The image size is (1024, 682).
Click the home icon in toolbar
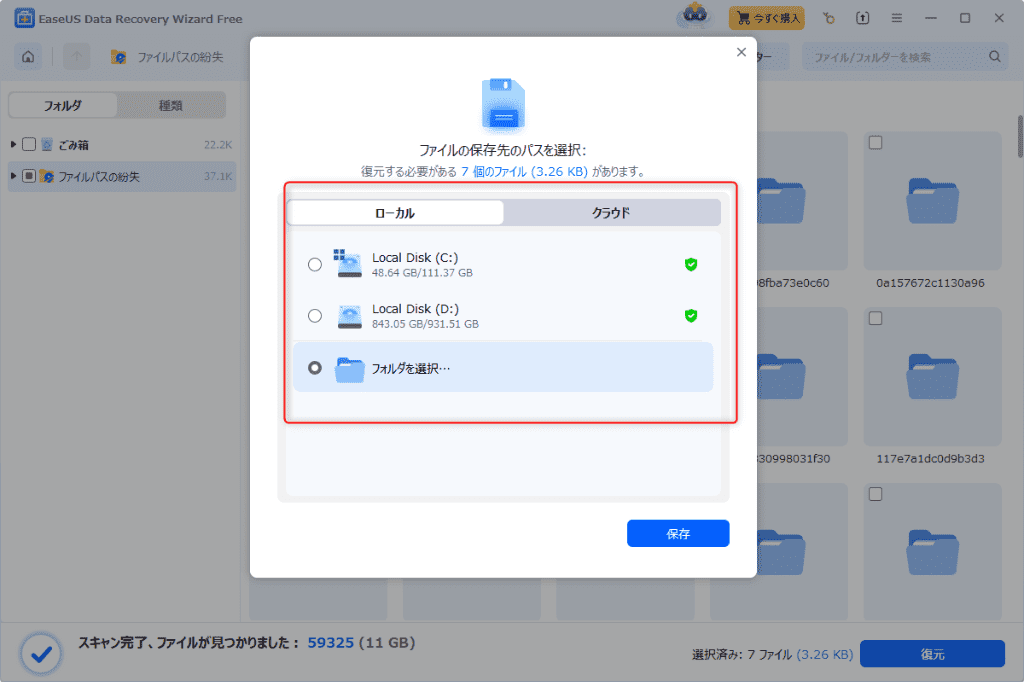[28, 57]
